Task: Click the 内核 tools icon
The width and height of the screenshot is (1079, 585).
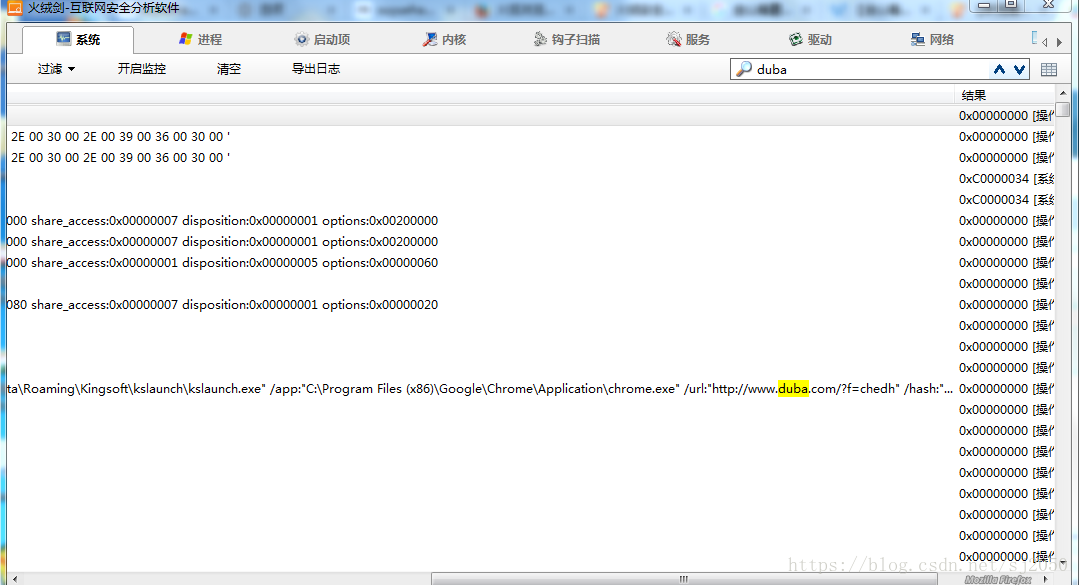Action: click(x=430, y=39)
